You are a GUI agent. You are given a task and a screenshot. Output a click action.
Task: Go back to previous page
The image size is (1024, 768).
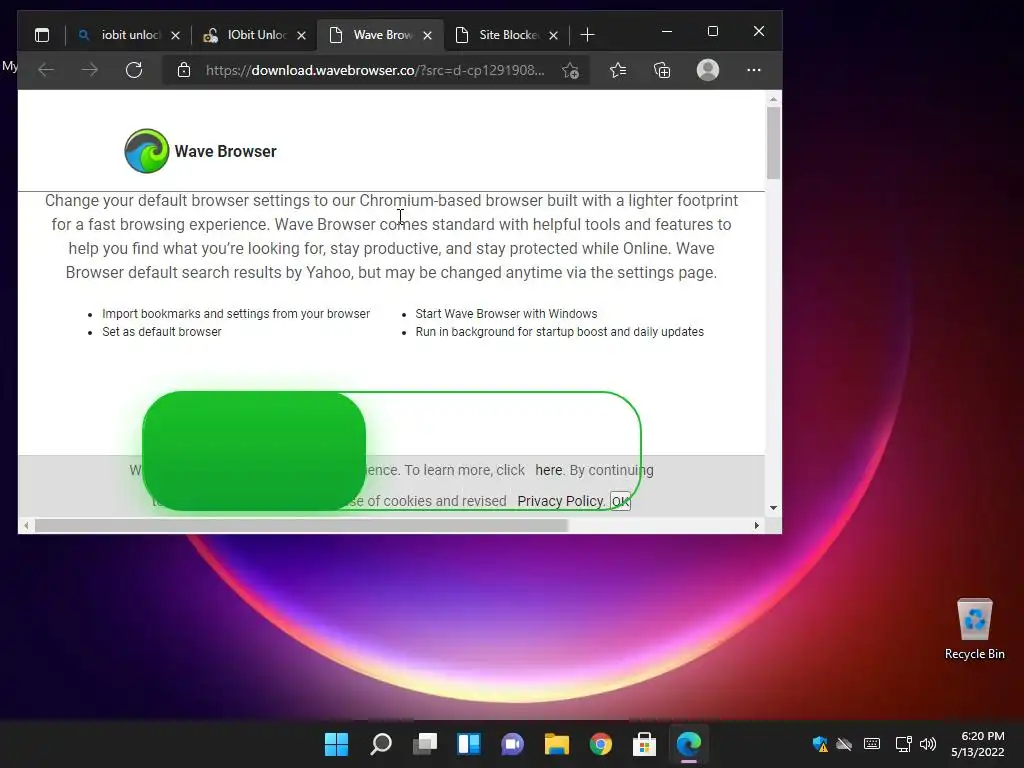pos(46,70)
